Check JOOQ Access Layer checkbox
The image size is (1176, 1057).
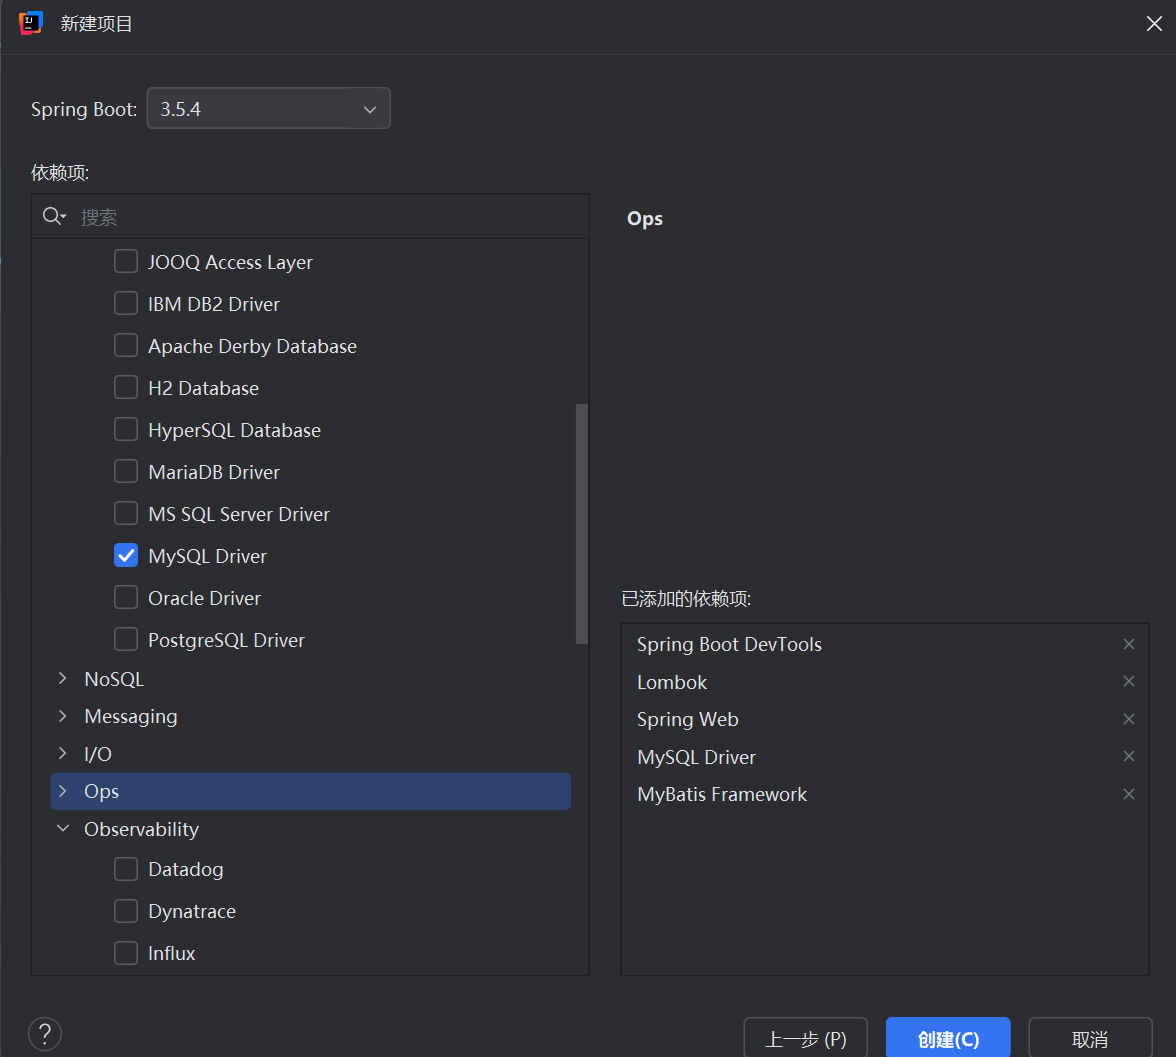pyautogui.click(x=126, y=262)
